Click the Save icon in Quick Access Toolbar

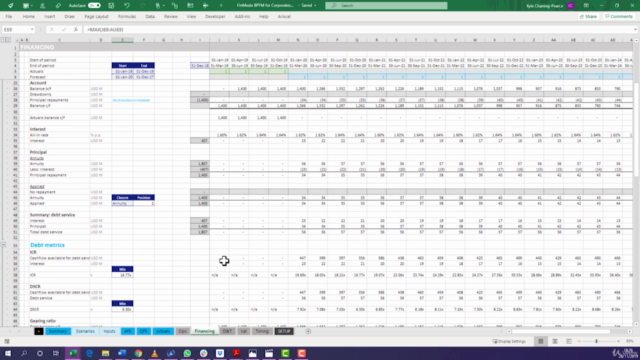111,6
